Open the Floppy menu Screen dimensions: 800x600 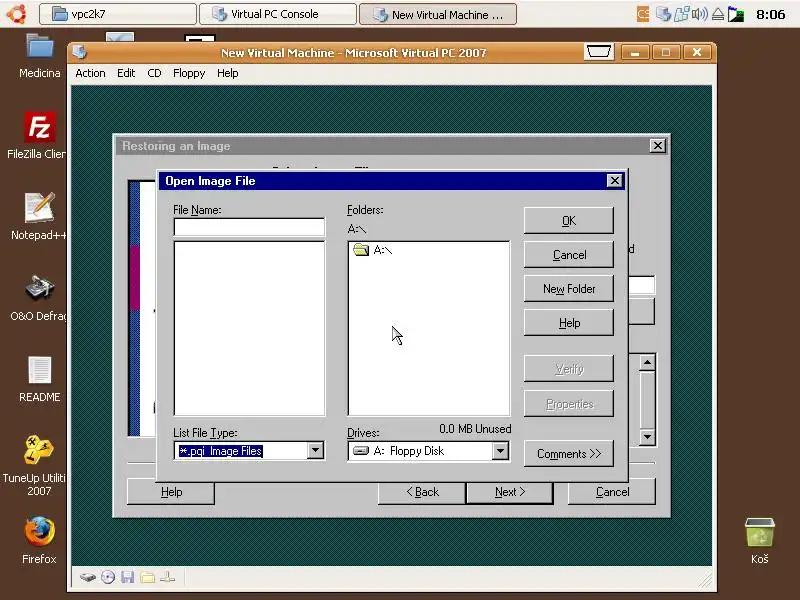(189, 73)
